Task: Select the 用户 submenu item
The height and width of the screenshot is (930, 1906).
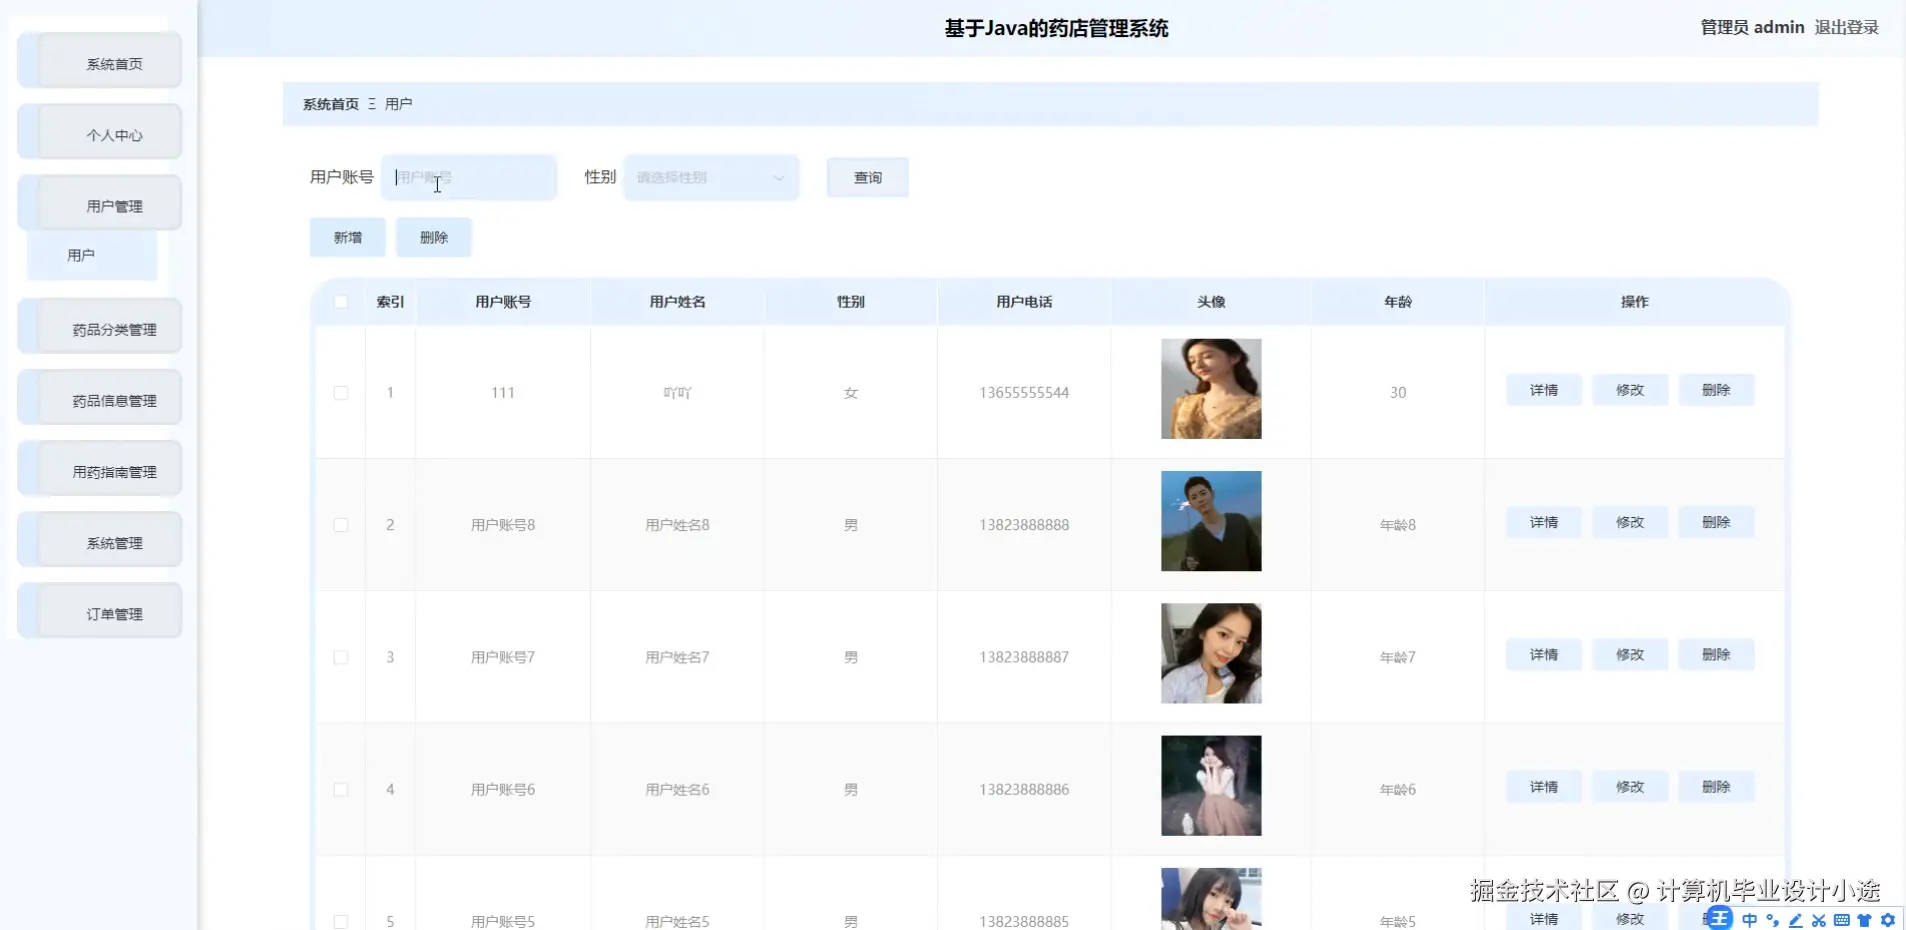Action: [x=92, y=256]
